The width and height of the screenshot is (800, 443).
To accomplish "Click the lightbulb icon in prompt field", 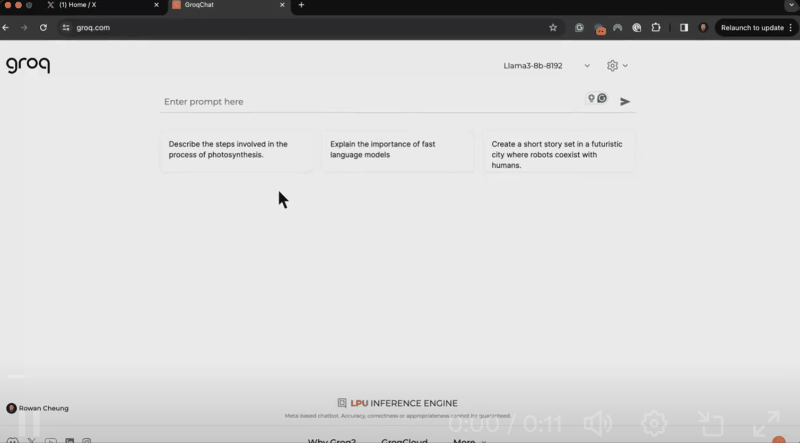I will pos(591,98).
